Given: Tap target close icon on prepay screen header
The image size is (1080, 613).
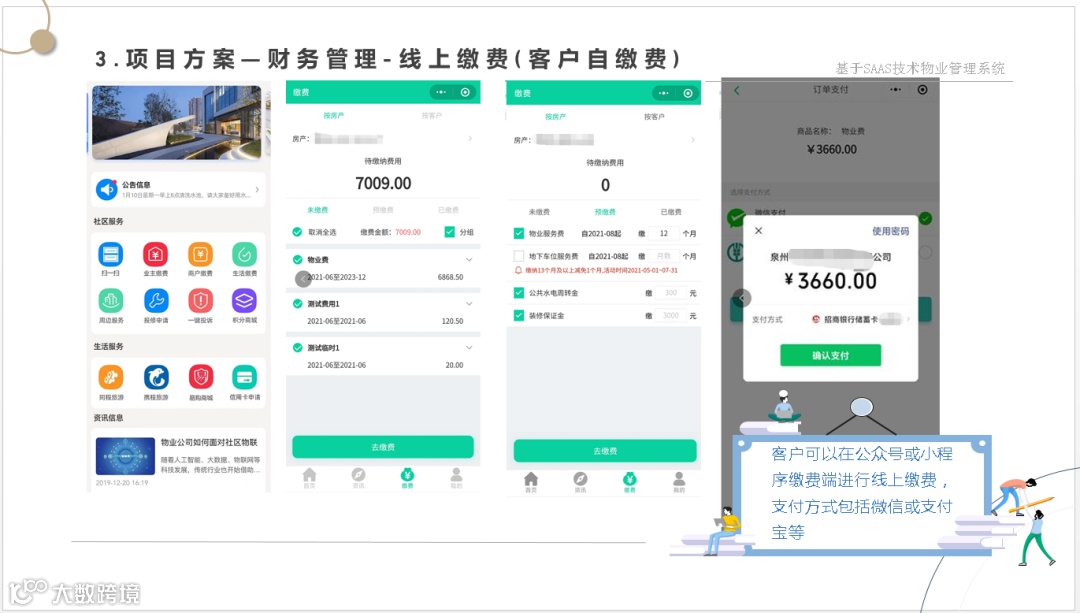Looking at the screenshot, I should (x=687, y=93).
